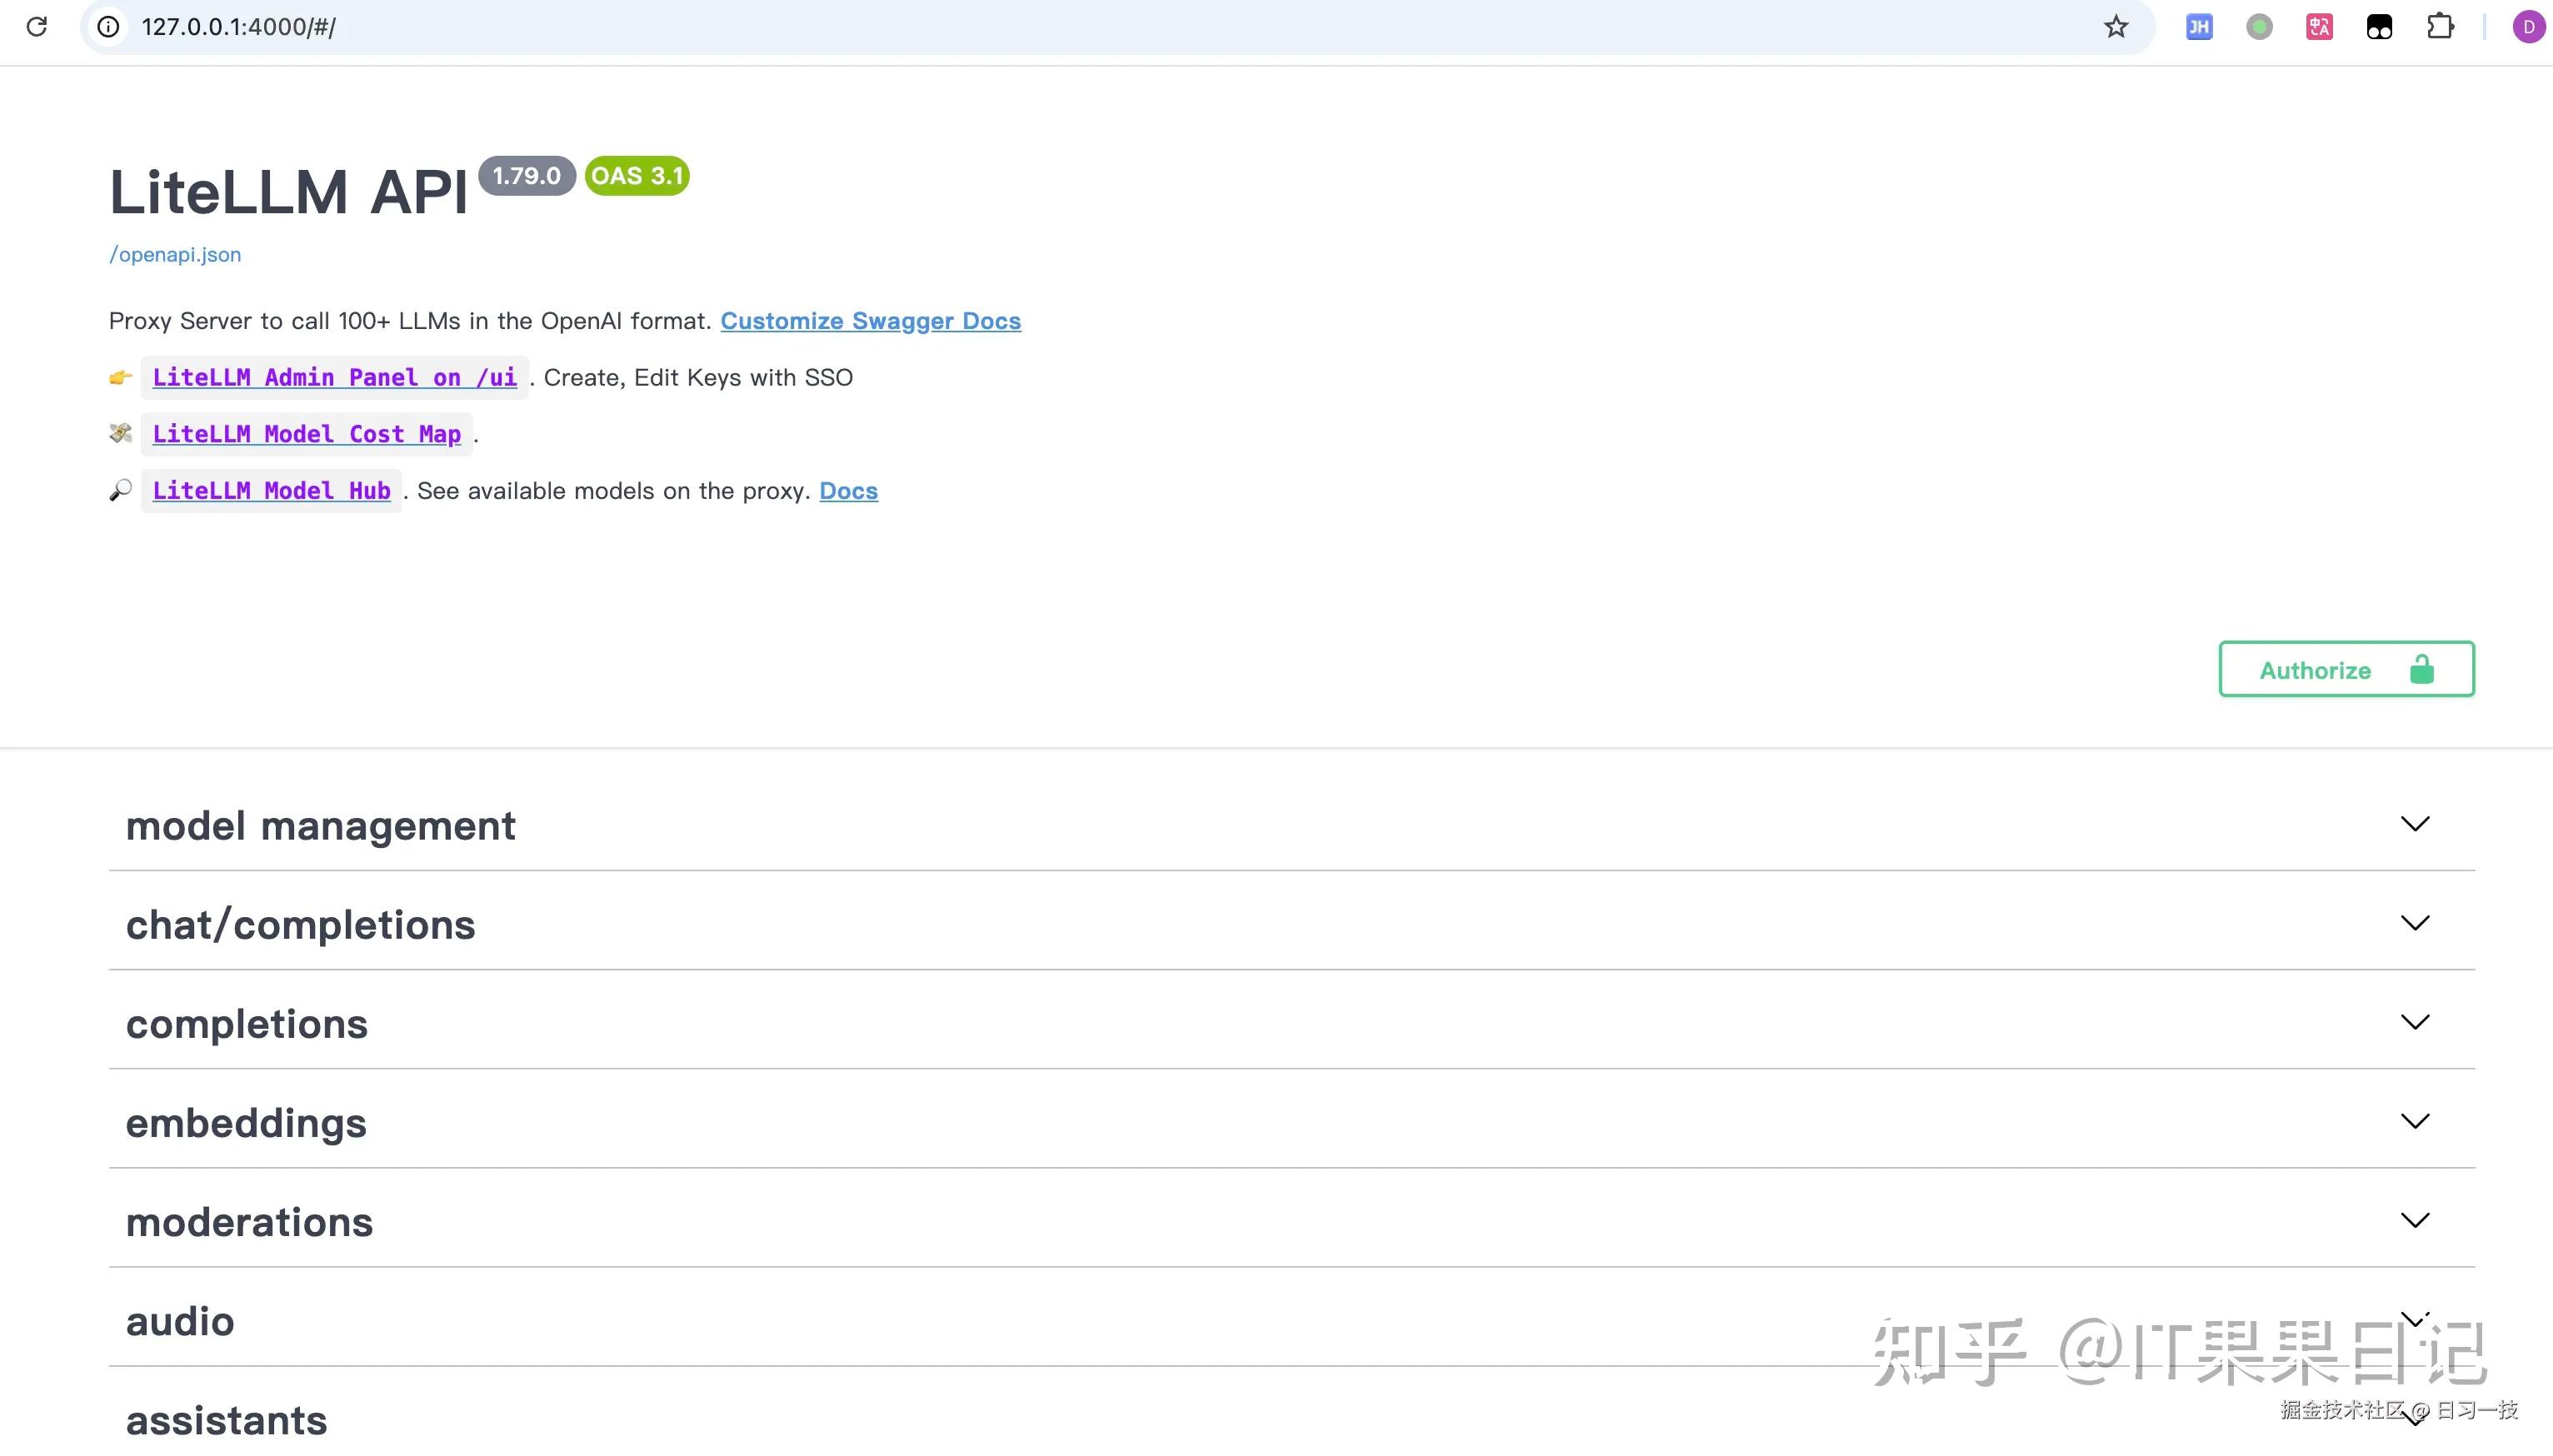Screen dimensions: 2553x1456
Task: Reload the page with the refresh icon
Action: pos(37,26)
